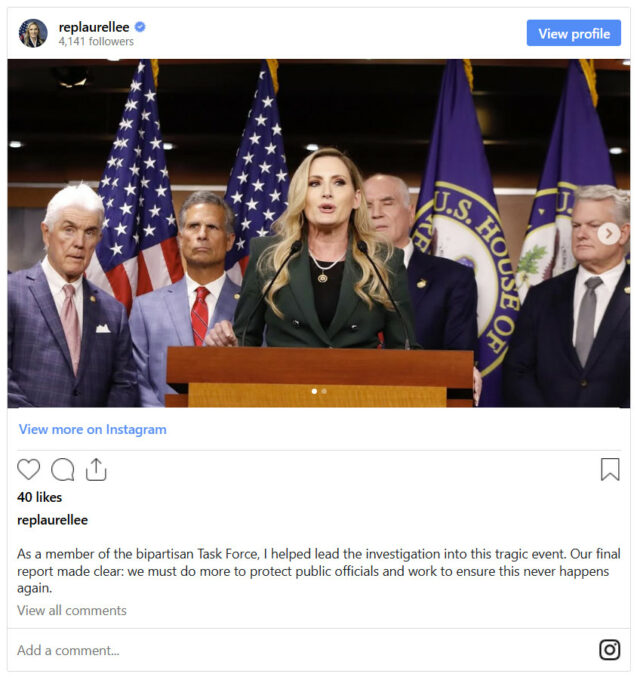Viewport: 640px width, 680px height.
Task: Click the View profile button
Action: pos(574,33)
